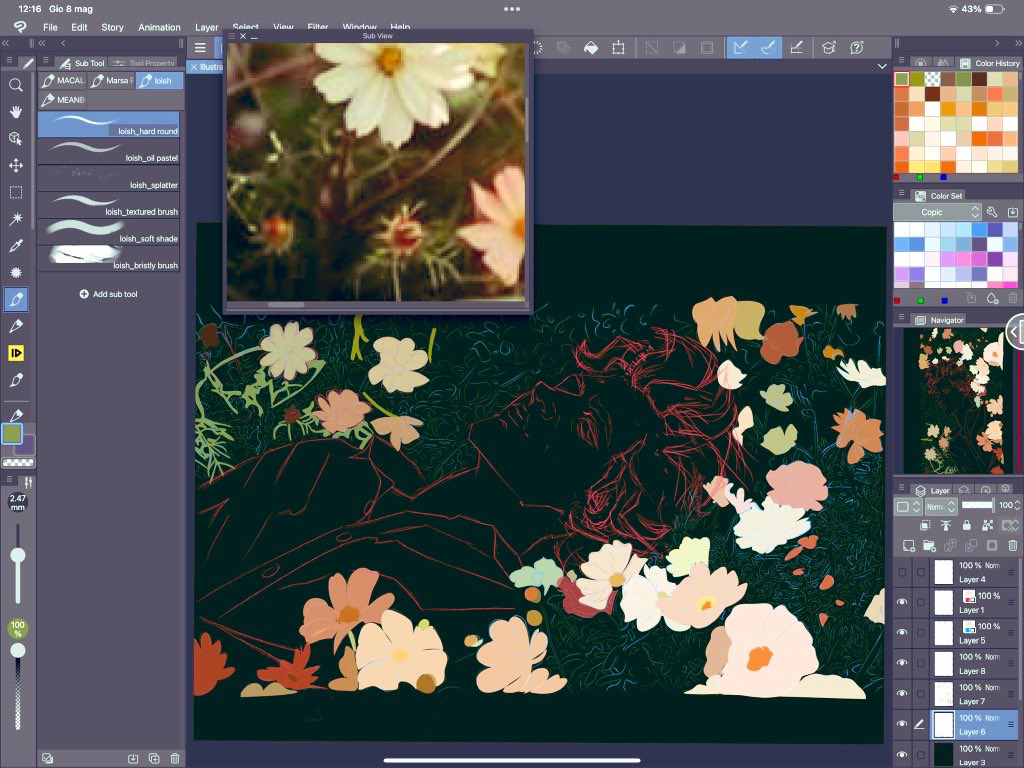Viewport: 1024px width, 768px height.
Task: Choose the Auto select magic wand tool
Action: coord(16,218)
